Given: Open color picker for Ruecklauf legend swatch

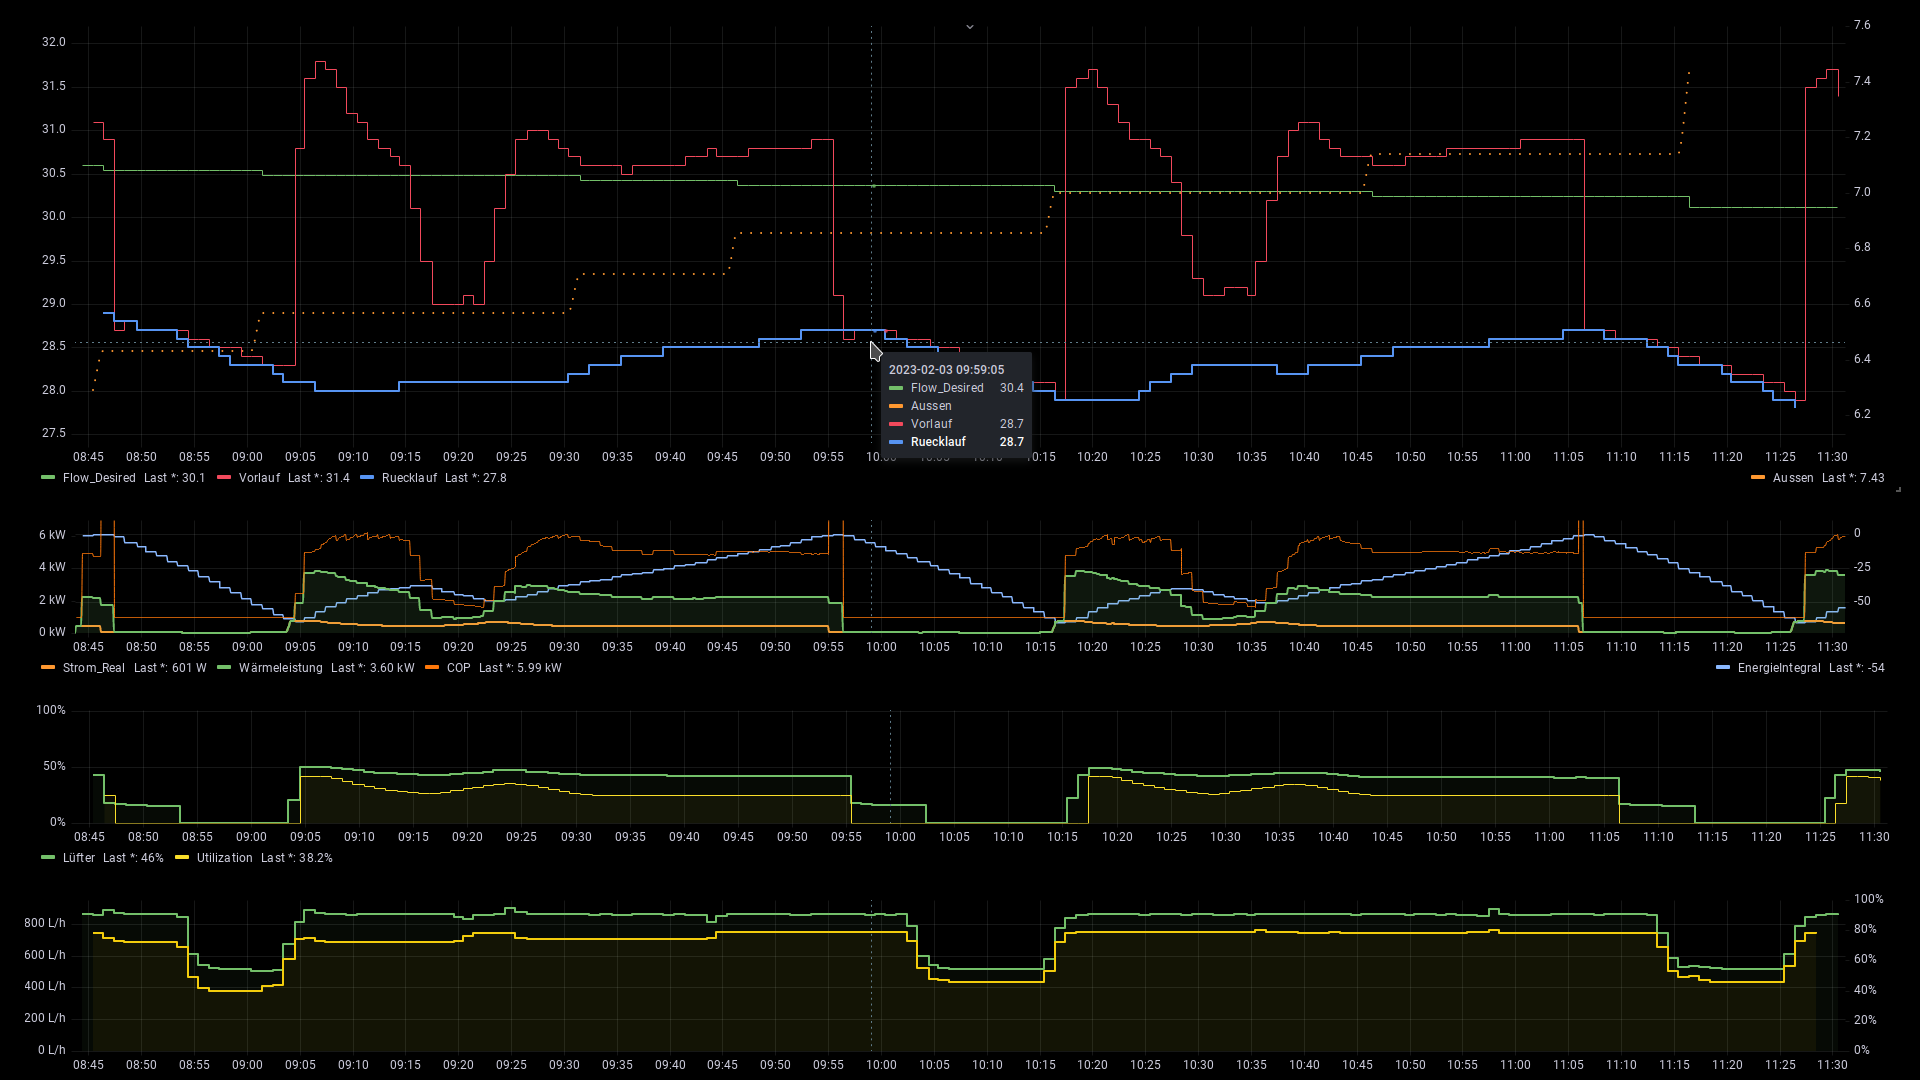Looking at the screenshot, I should pos(367,478).
